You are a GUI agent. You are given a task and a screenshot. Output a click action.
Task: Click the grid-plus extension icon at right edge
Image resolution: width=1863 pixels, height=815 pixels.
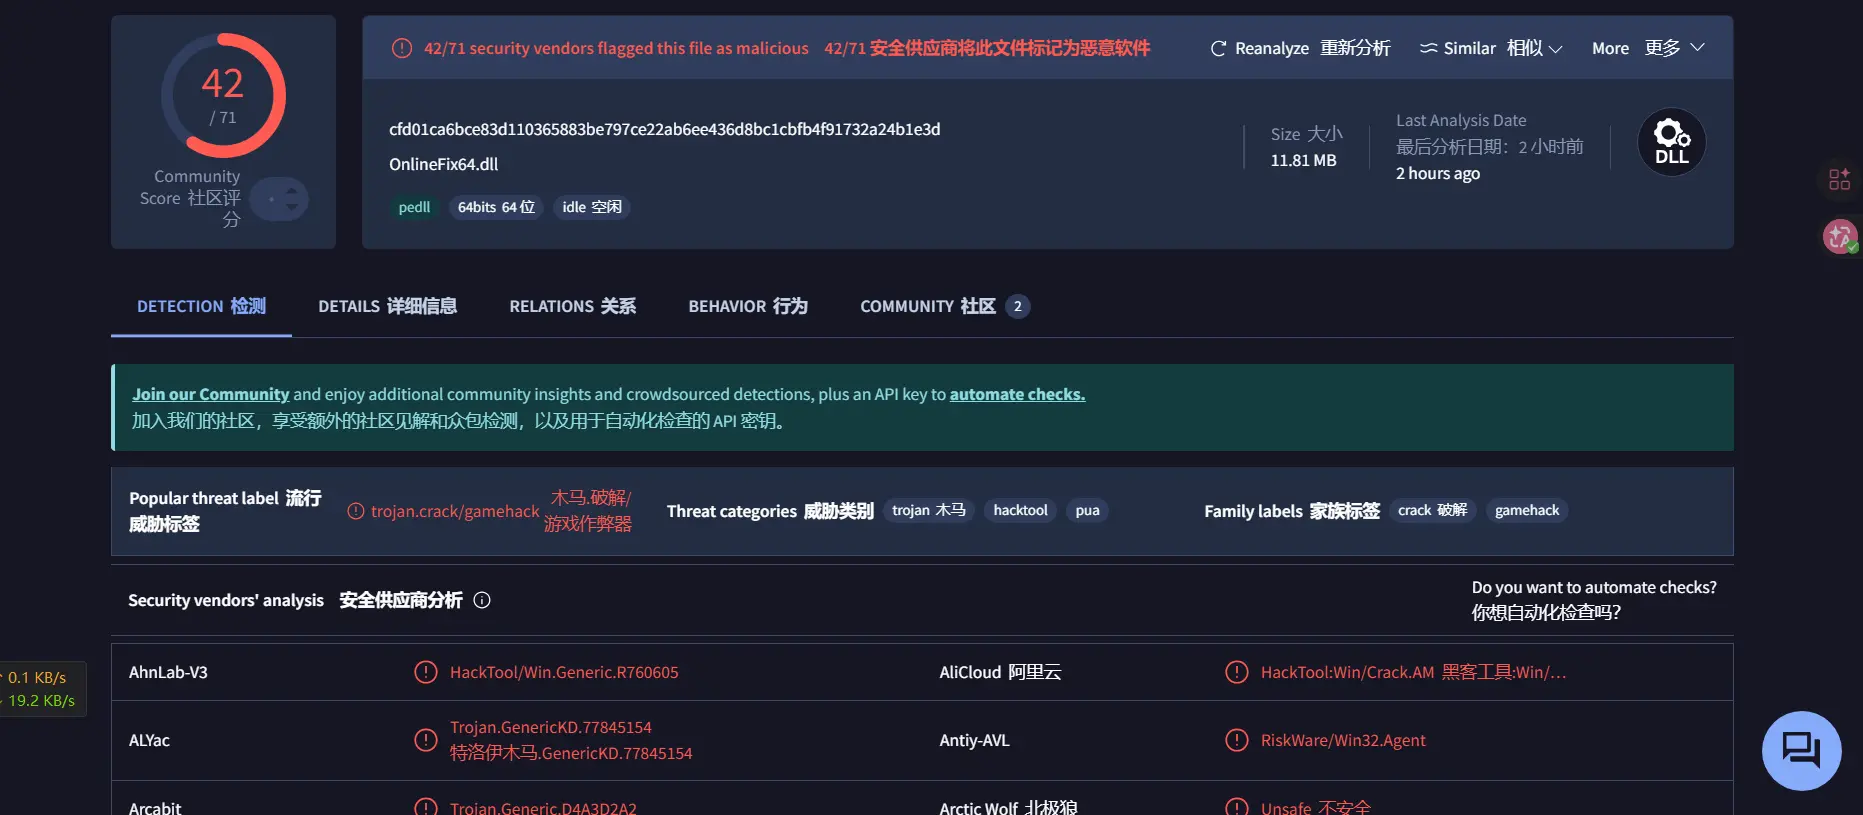[x=1840, y=179]
